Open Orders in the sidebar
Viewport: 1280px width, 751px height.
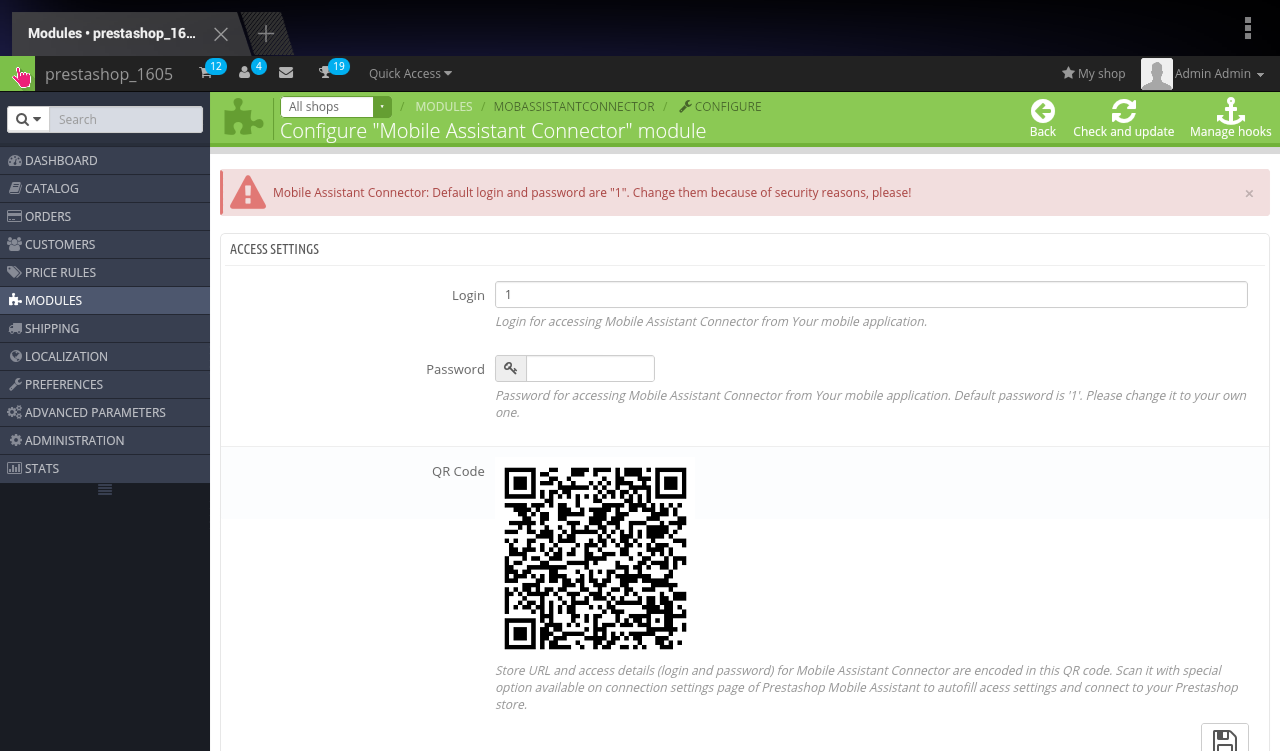pyautogui.click(x=105, y=216)
